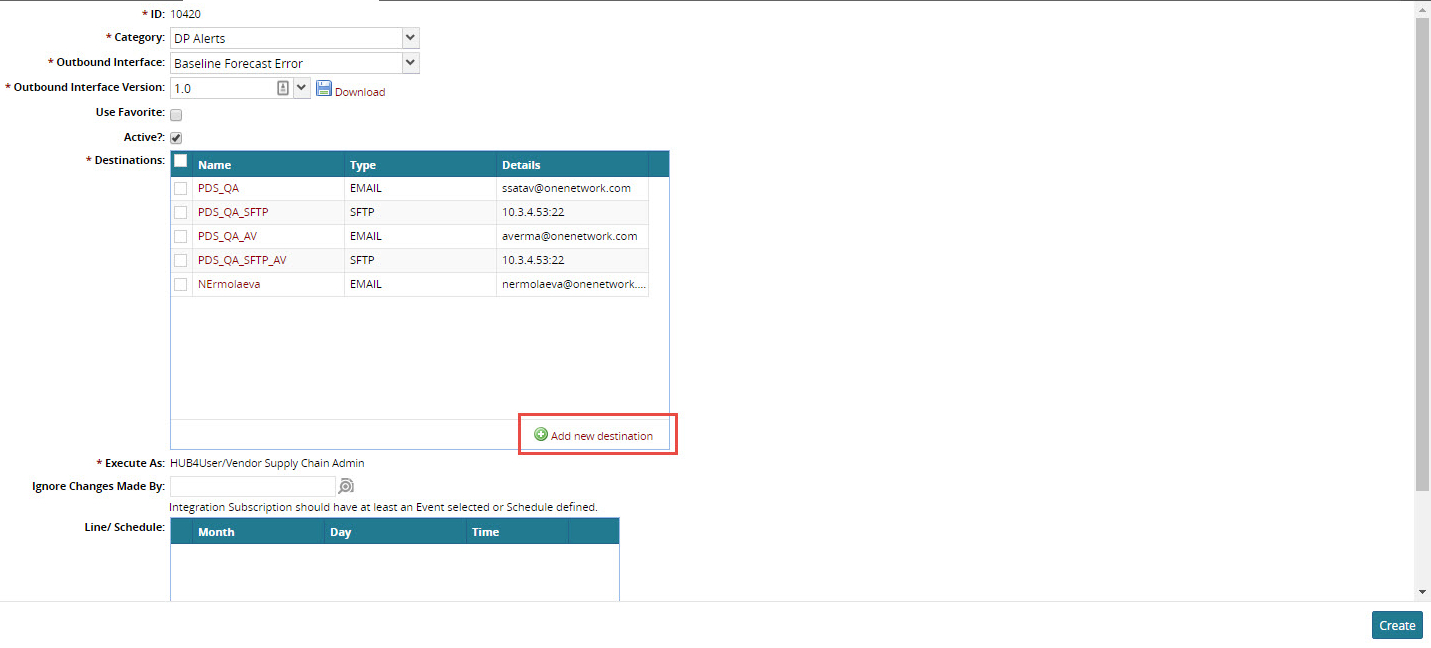Click Add new destination link
The height and width of the screenshot is (648, 1431).
(602, 436)
